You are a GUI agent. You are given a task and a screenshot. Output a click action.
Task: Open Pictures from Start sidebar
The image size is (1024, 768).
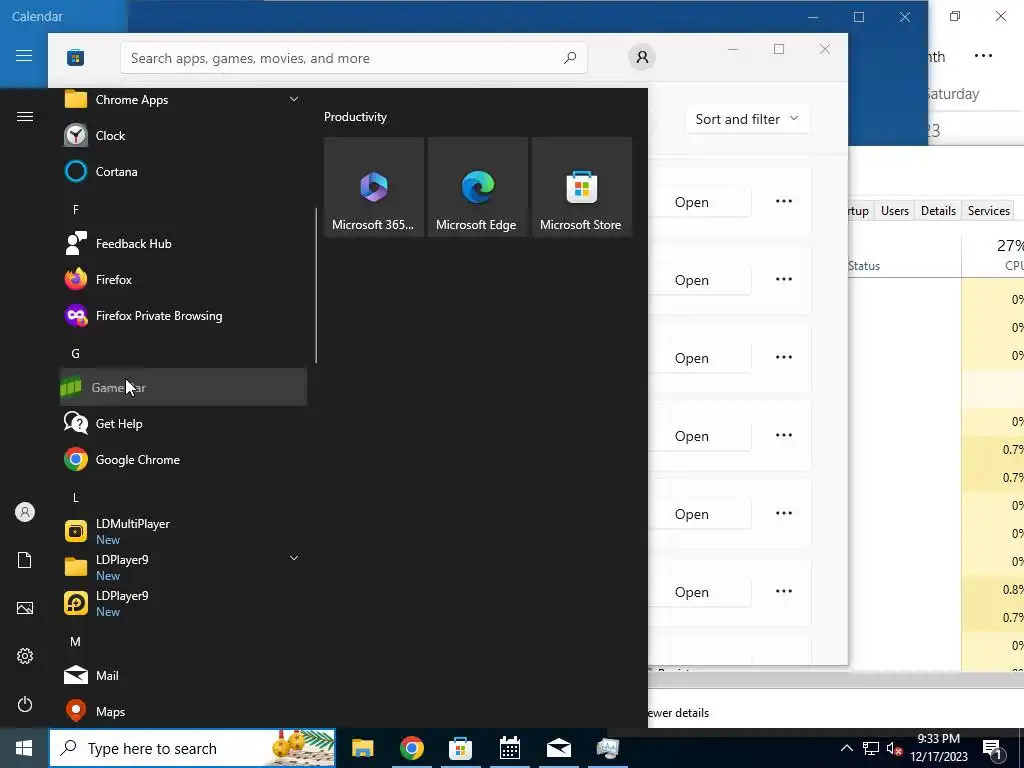25,608
